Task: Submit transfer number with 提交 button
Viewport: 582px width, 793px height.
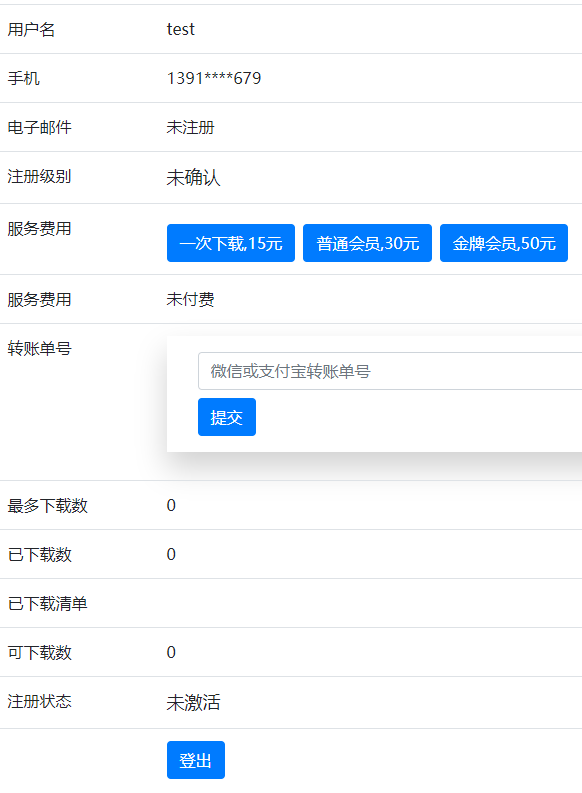Action: (x=227, y=417)
